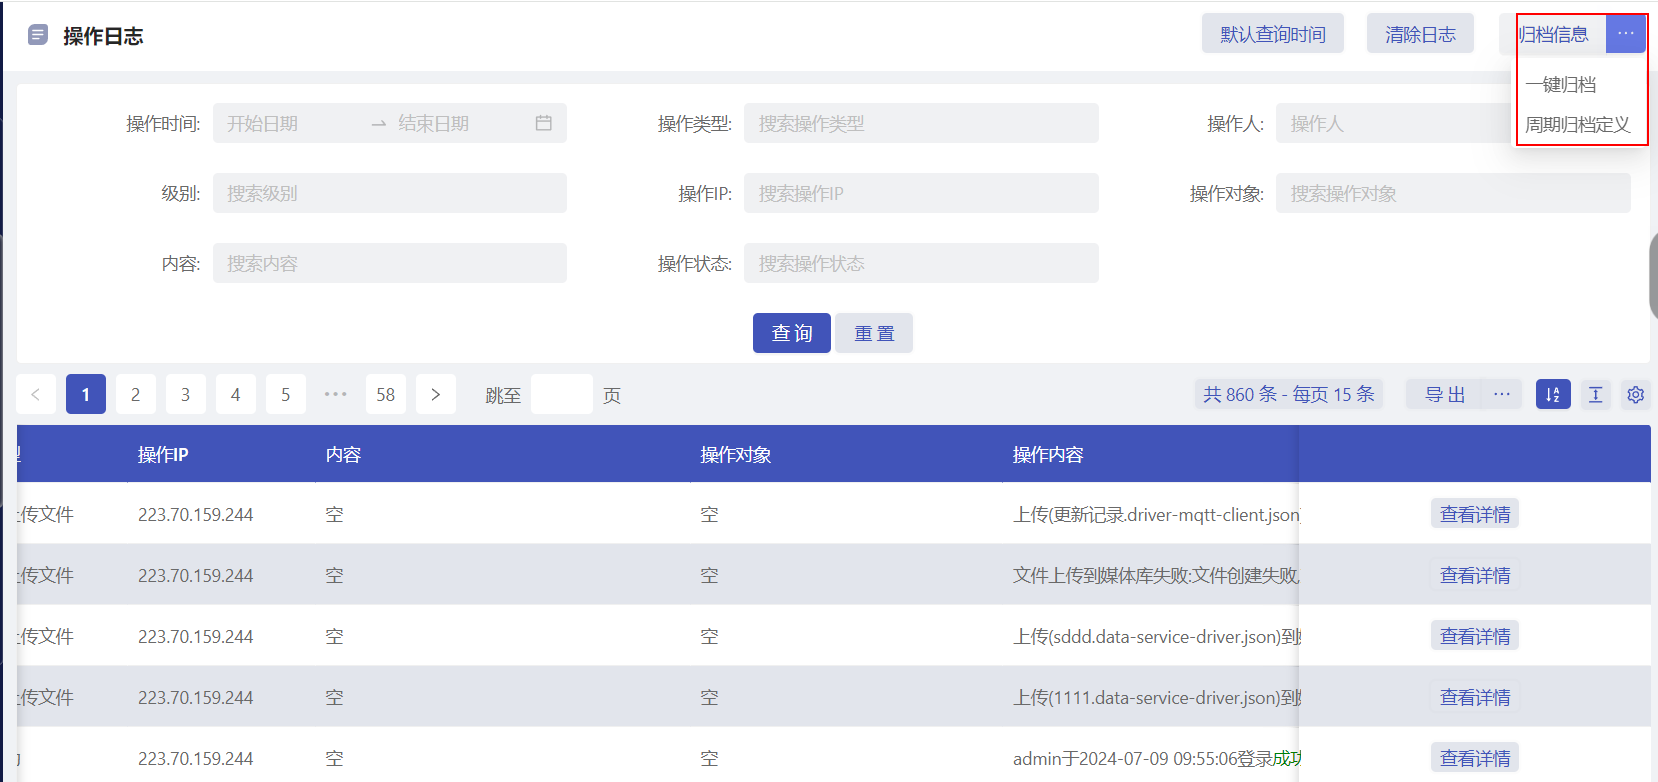The width and height of the screenshot is (1658, 782).
Task: Click the operation log title icon
Action: pyautogui.click(x=38, y=35)
